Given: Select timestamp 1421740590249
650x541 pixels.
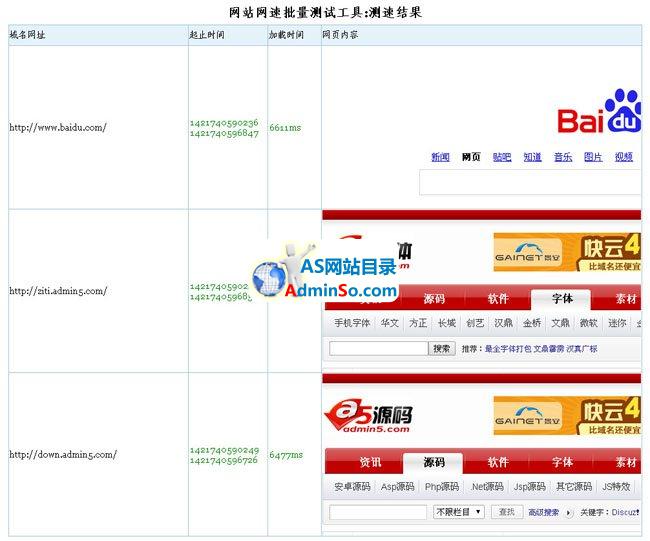Looking at the screenshot, I should [x=224, y=450].
